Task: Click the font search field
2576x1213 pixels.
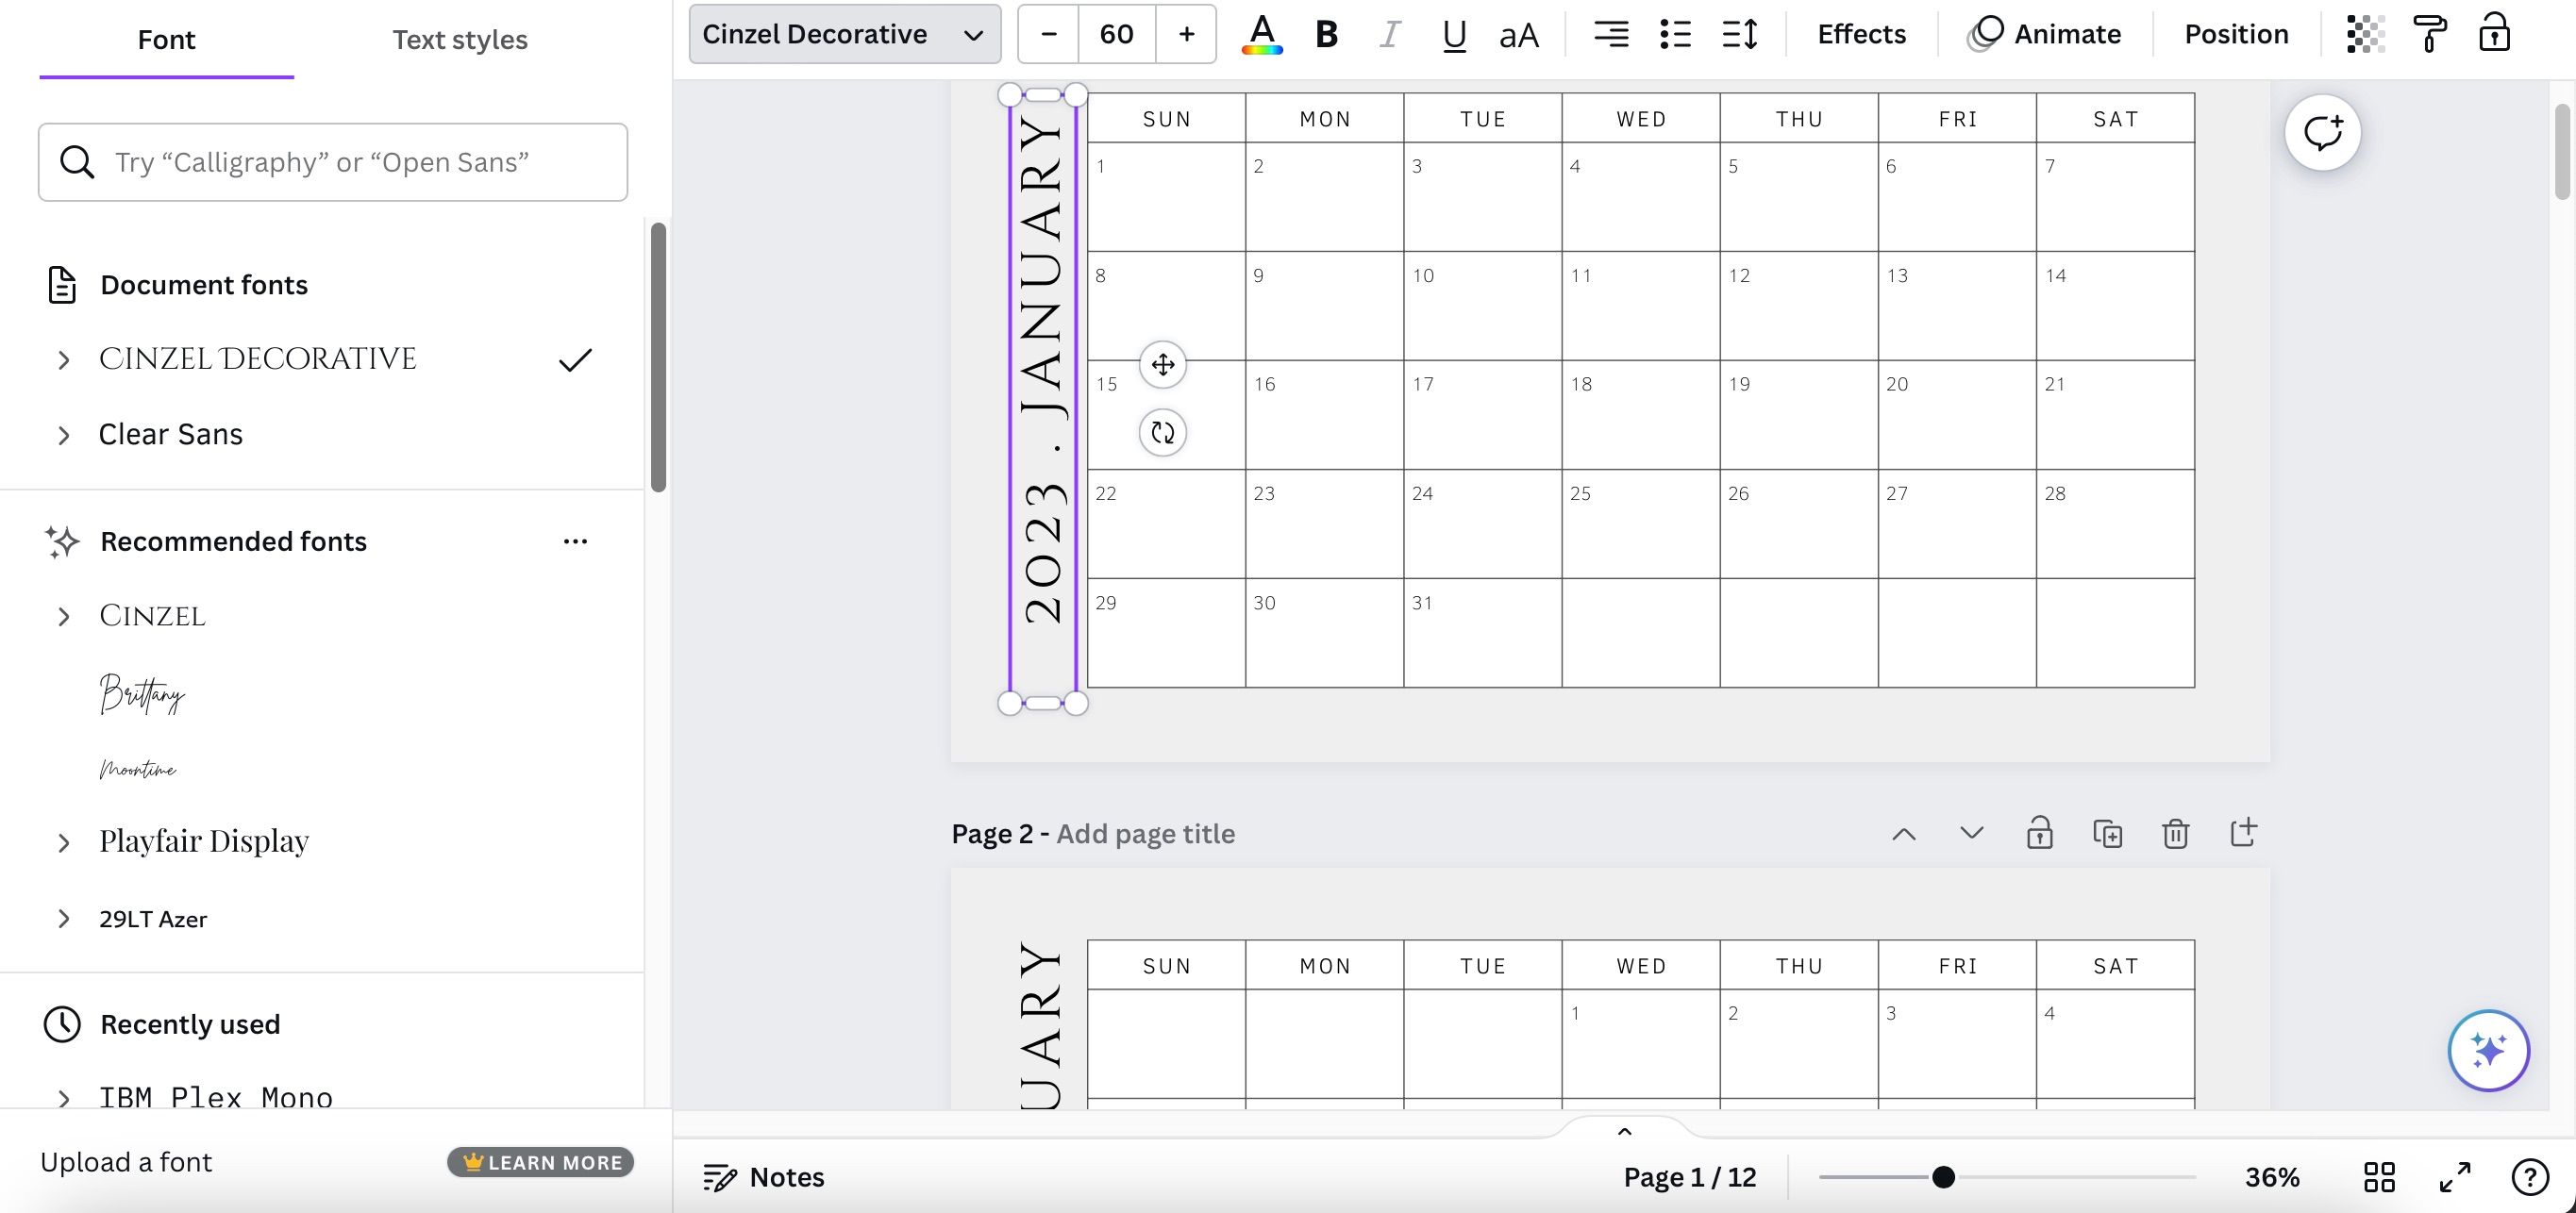Action: pos(333,162)
